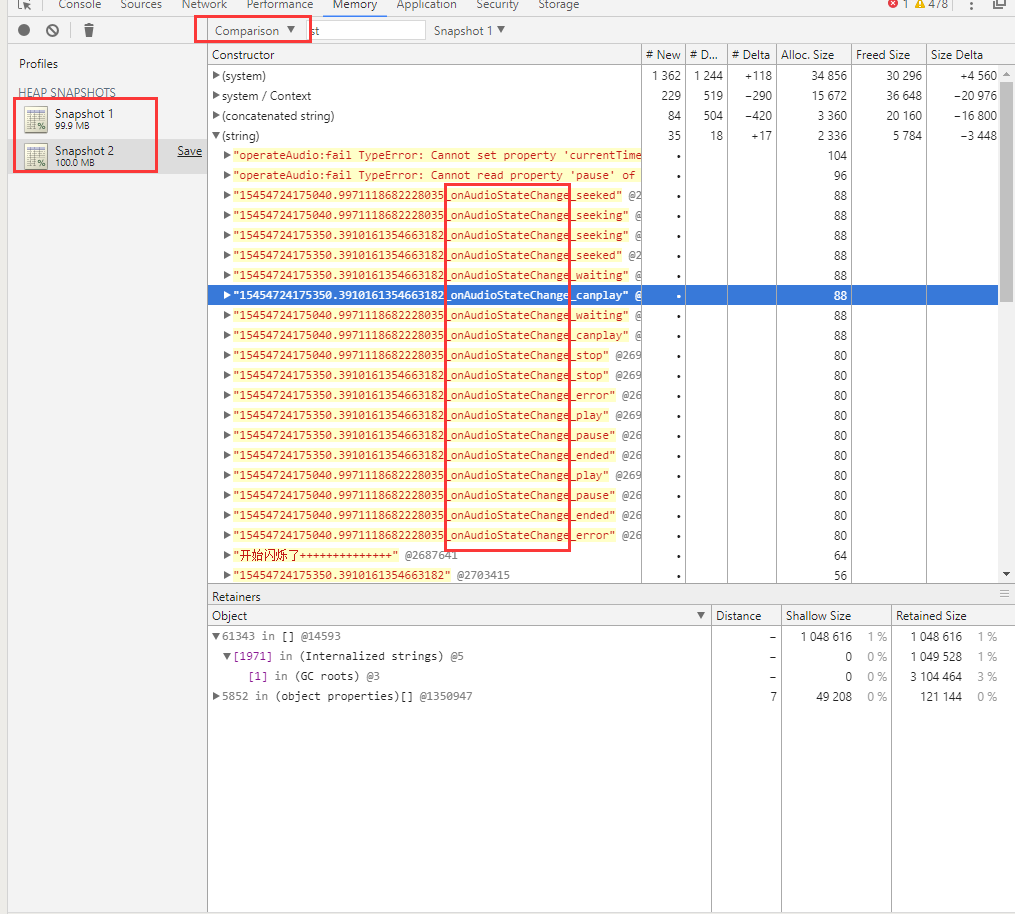
Task: Click the +118 Delta cell for (system)
Action: pos(758,76)
